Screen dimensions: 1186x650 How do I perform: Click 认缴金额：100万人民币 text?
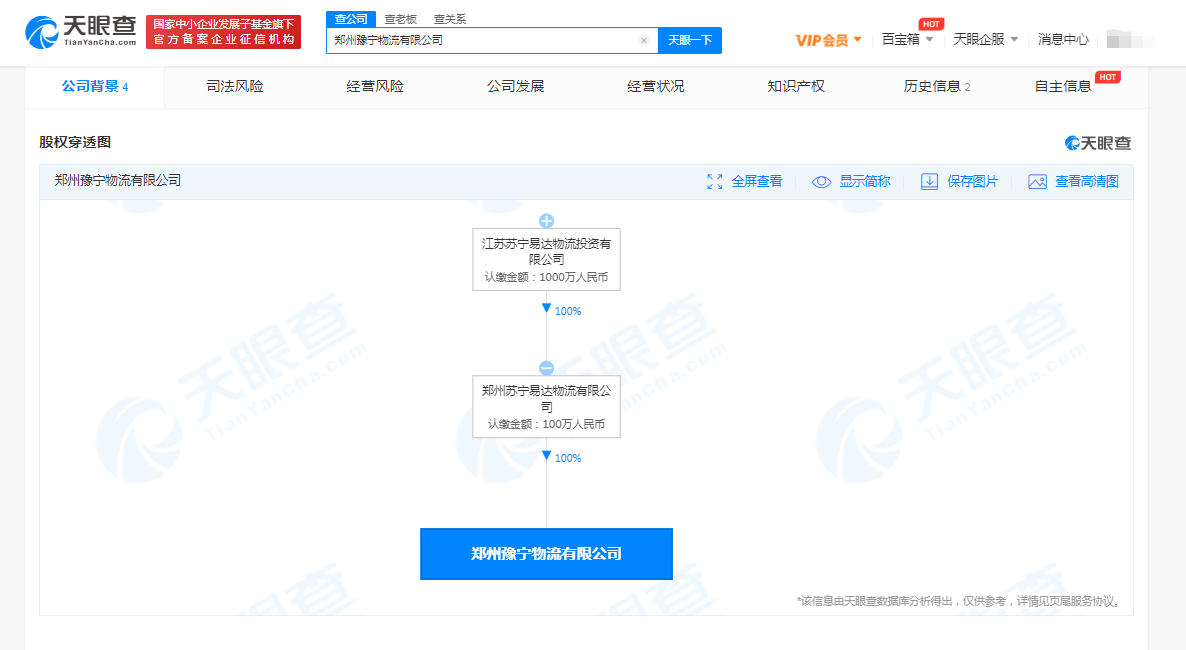pos(546,424)
